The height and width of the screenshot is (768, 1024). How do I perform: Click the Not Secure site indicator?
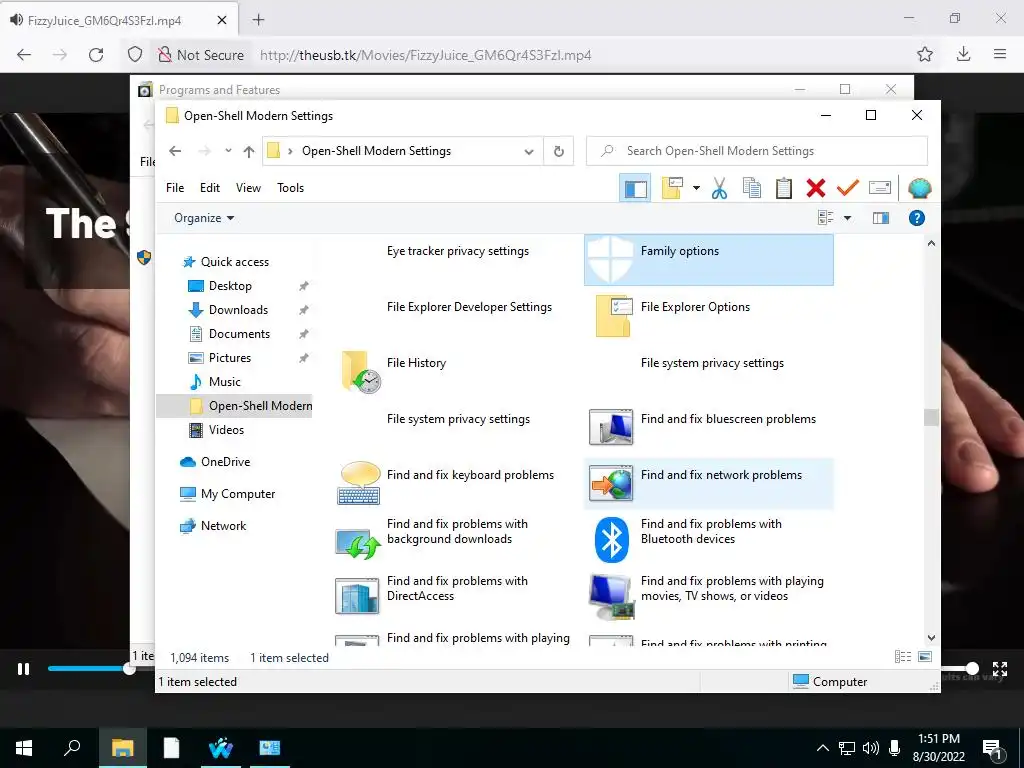(x=201, y=55)
